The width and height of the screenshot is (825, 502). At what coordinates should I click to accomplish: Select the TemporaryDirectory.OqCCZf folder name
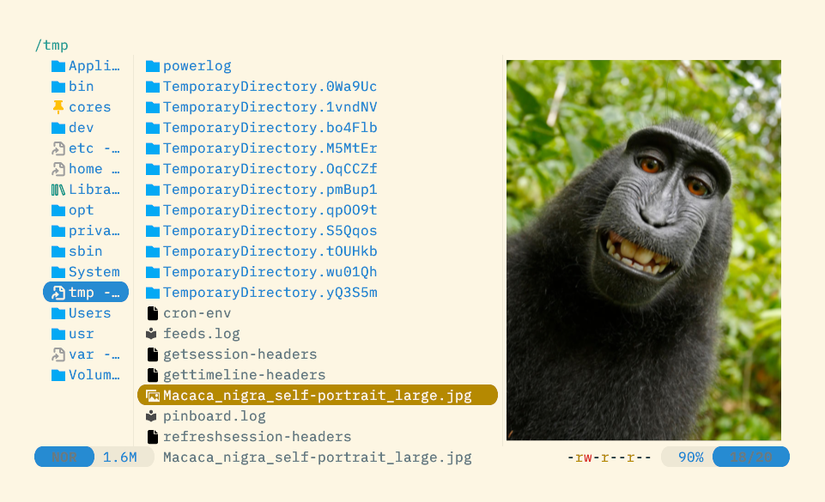[x=270, y=169]
